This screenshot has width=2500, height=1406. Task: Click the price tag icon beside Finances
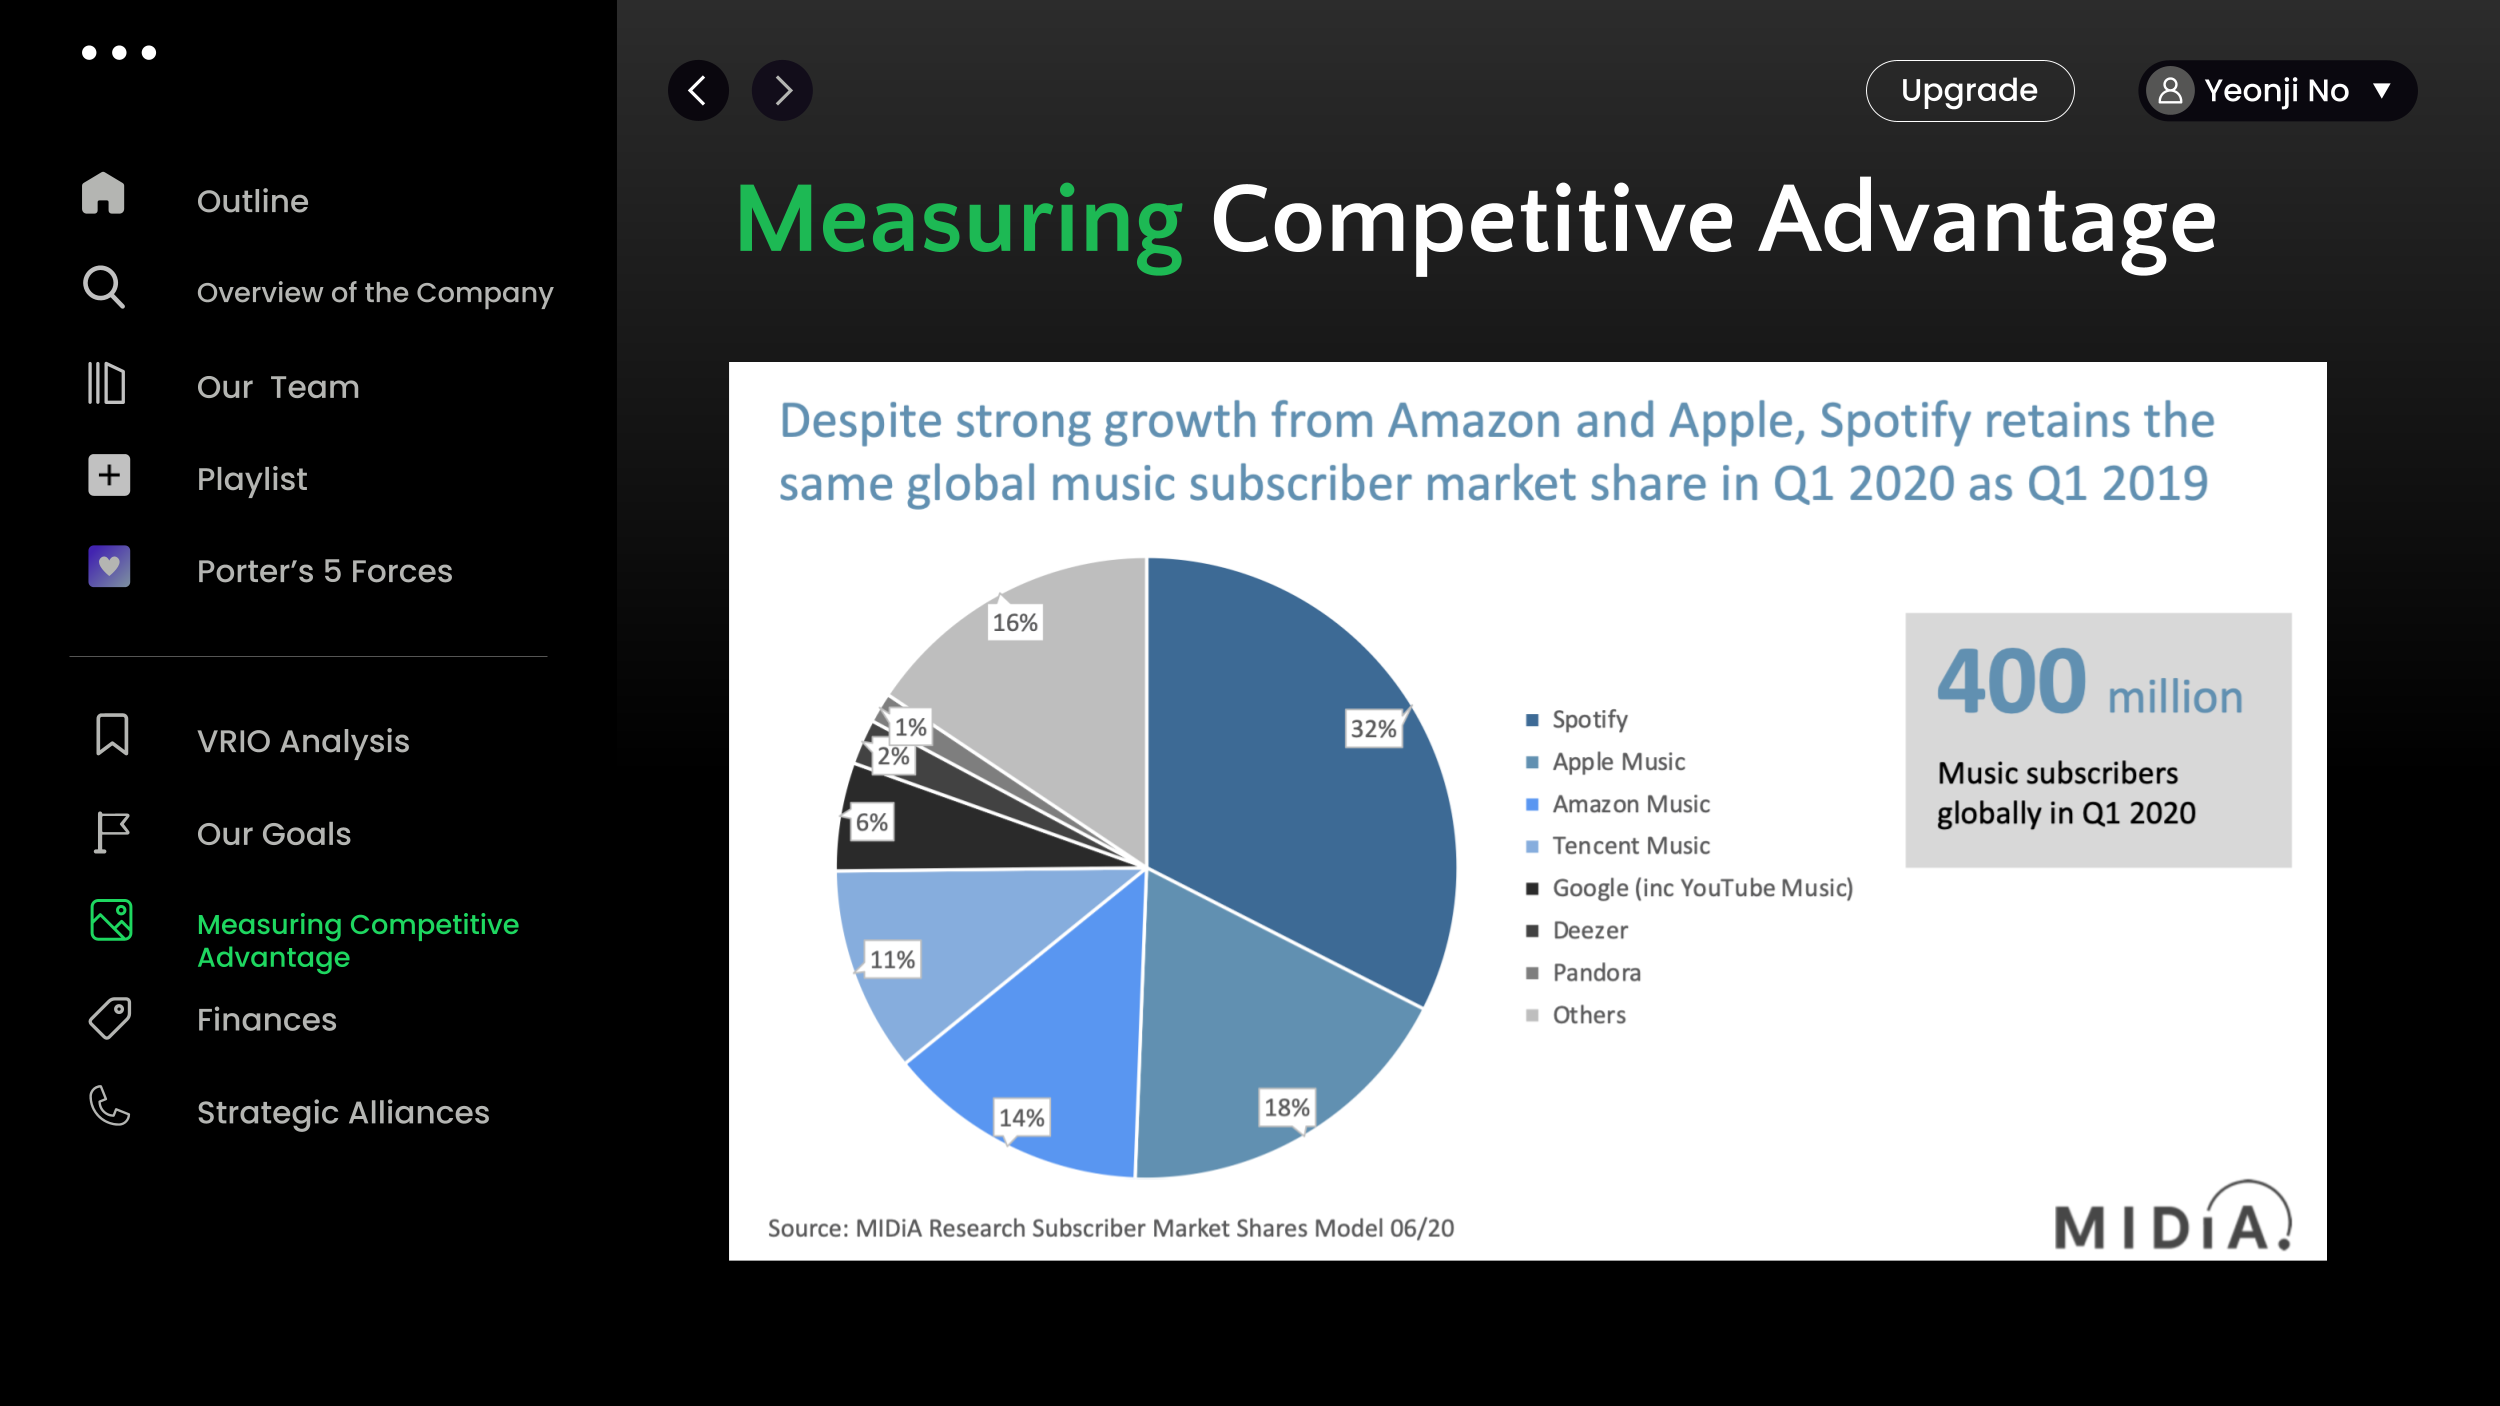(110, 1019)
